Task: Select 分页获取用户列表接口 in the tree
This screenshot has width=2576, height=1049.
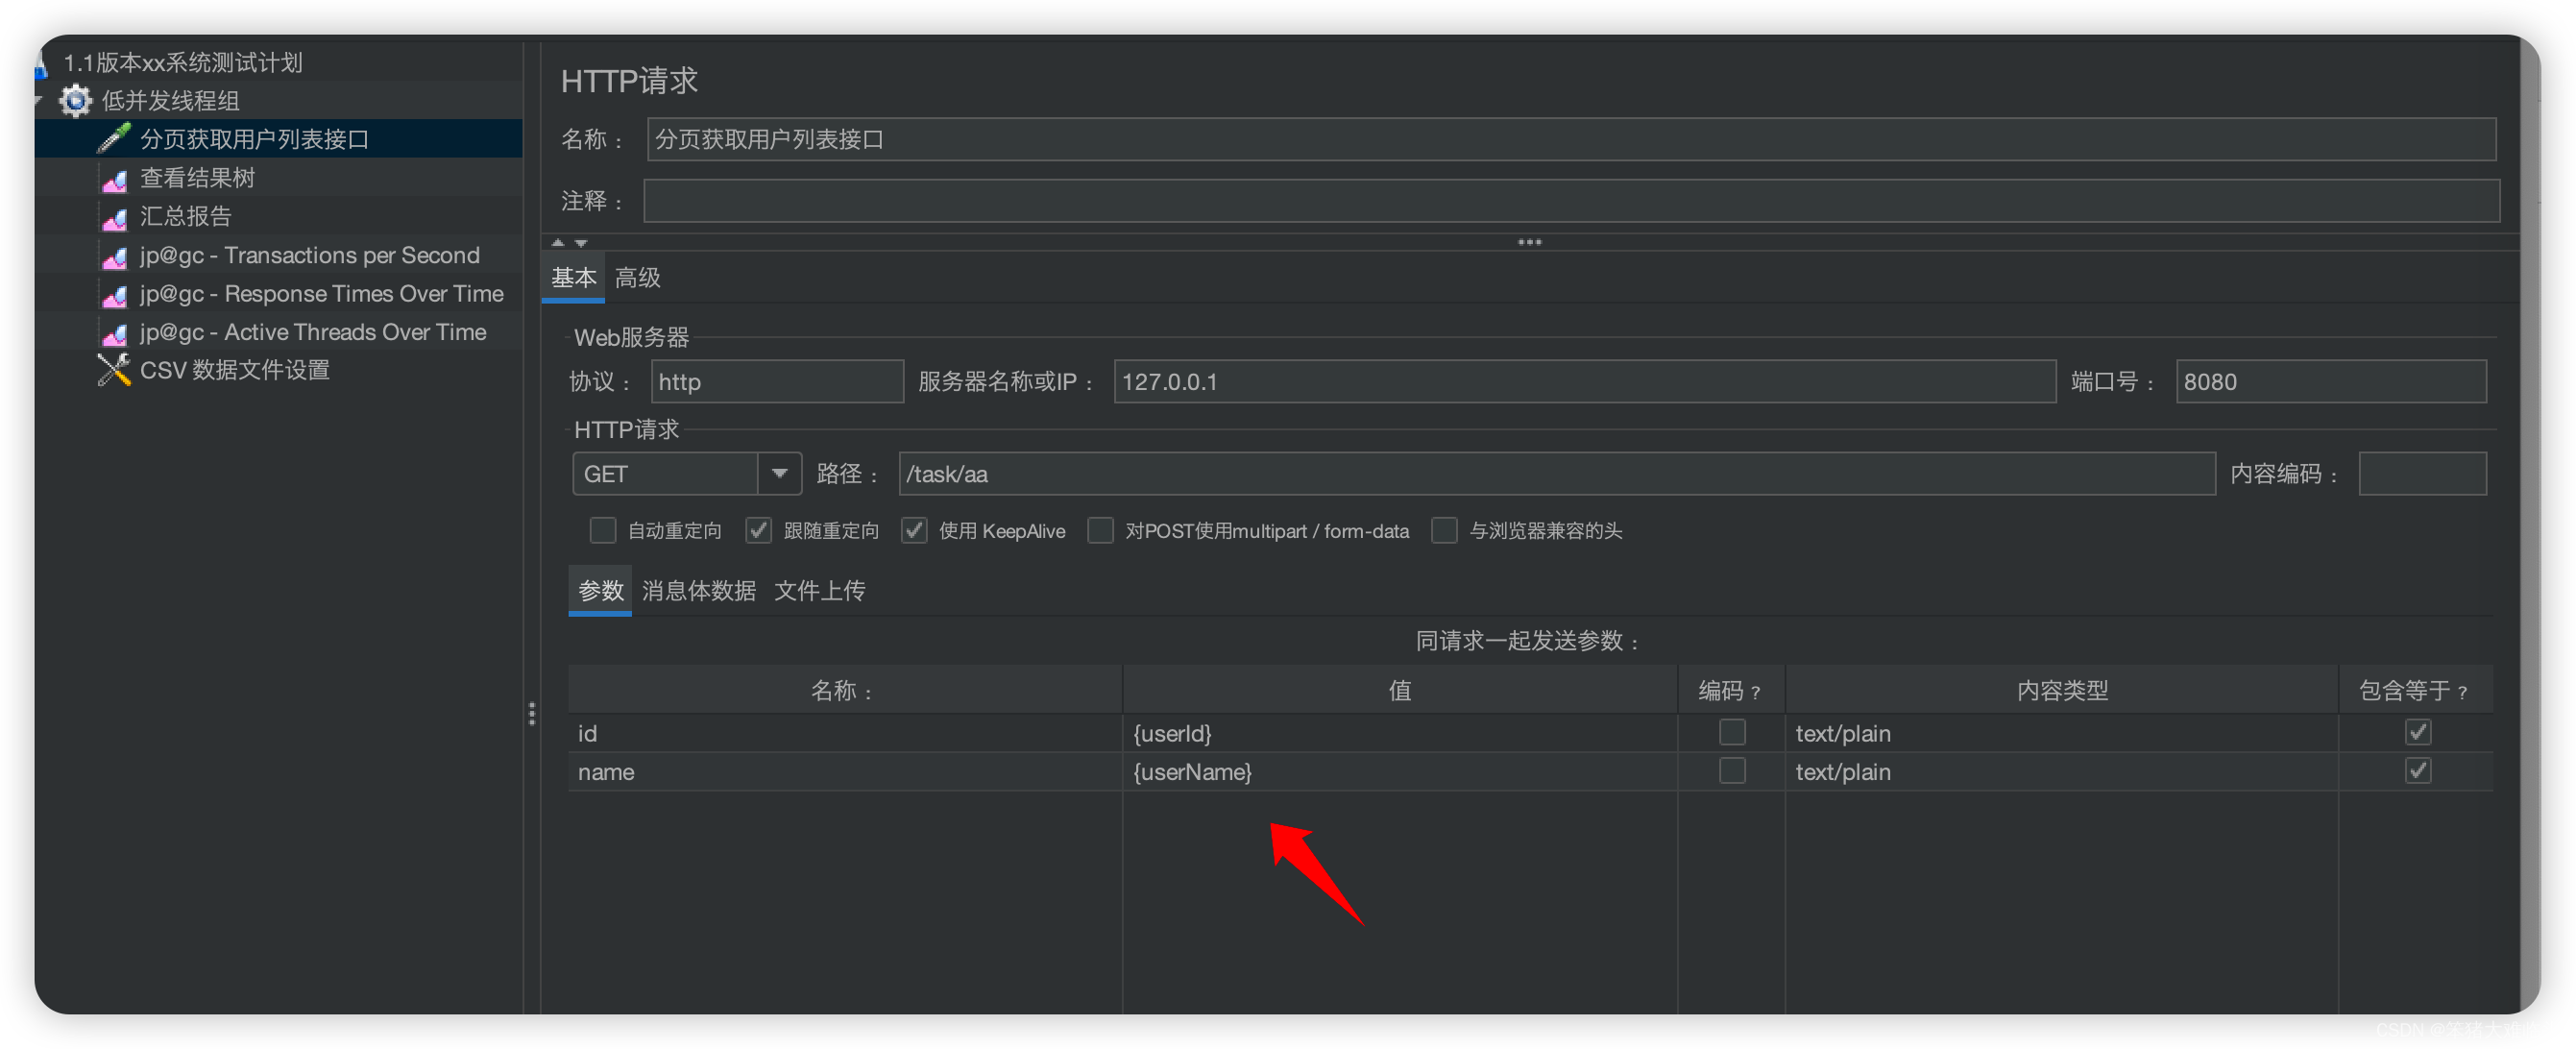Action: 254,139
